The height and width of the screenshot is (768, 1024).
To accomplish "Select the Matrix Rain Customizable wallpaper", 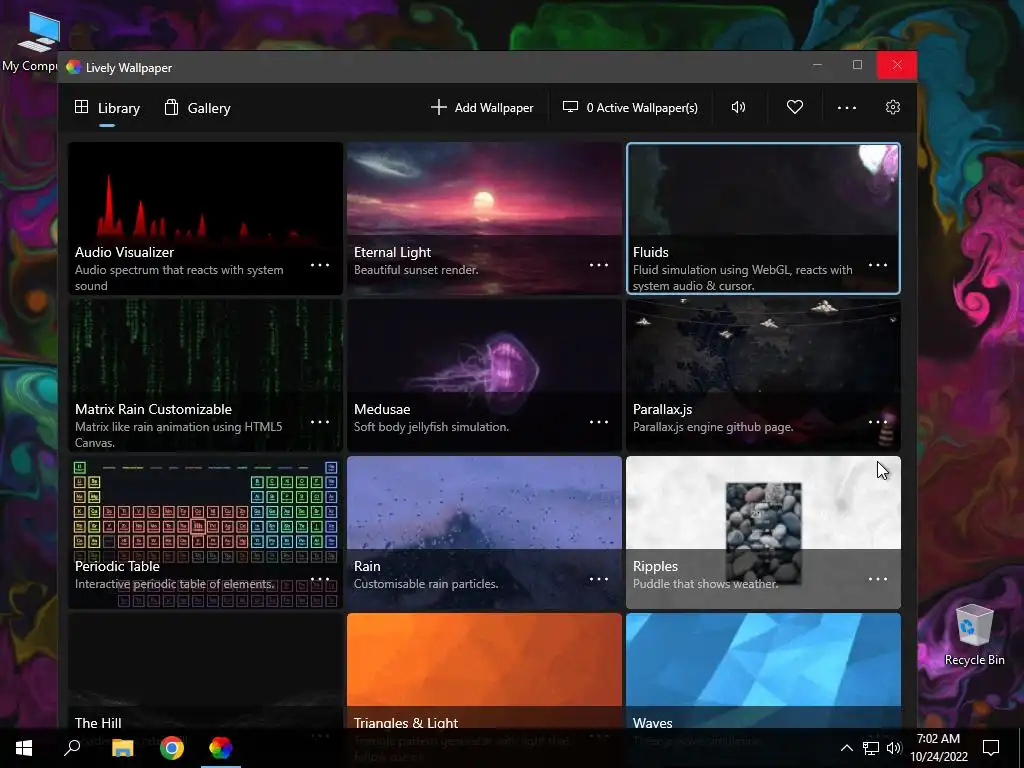I will click(206, 376).
